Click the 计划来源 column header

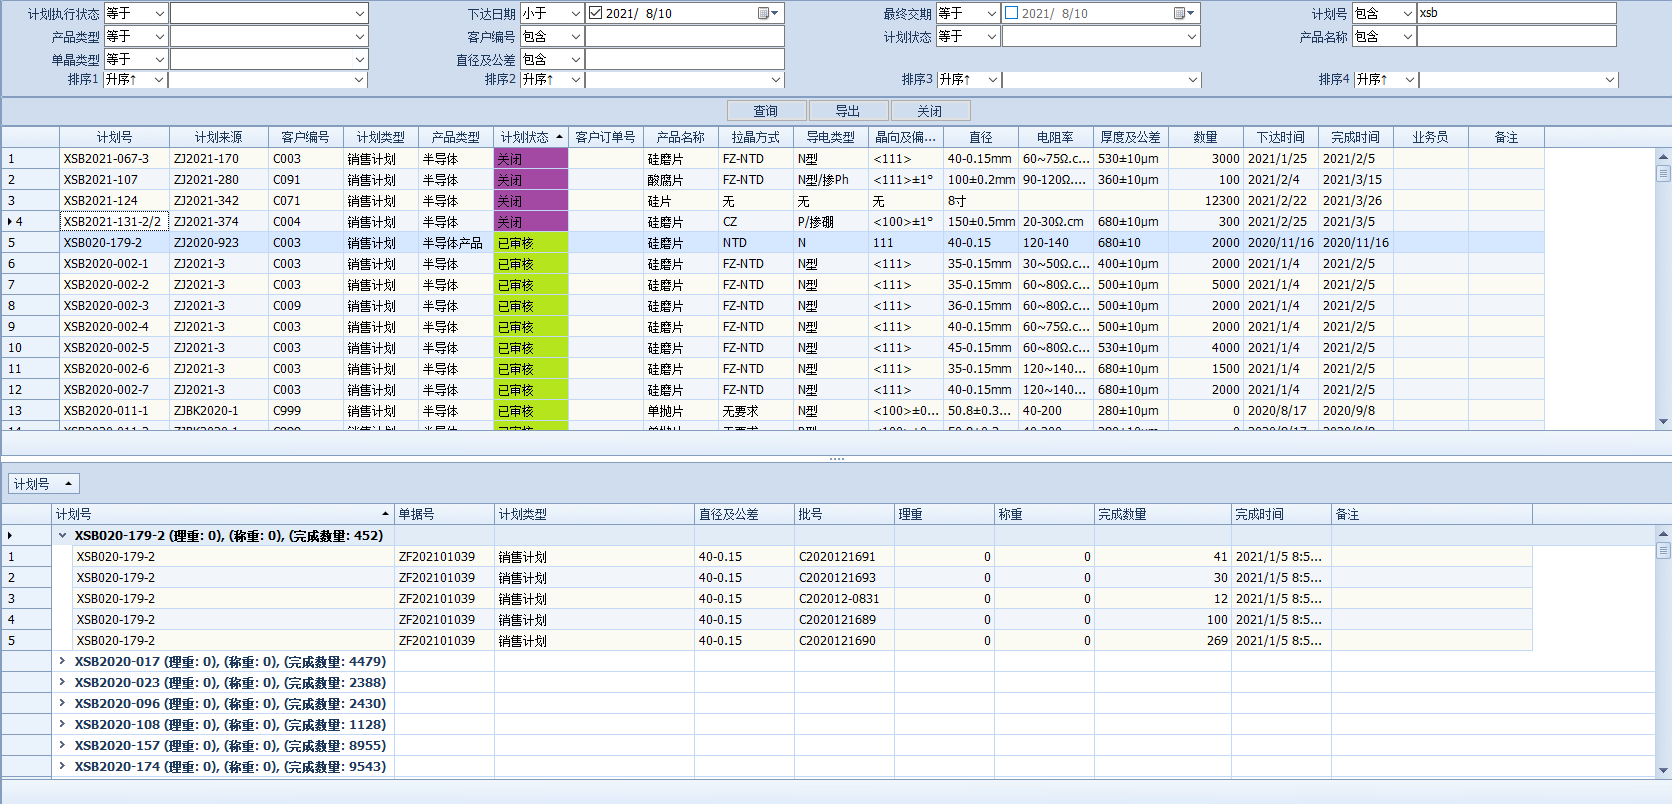[218, 137]
